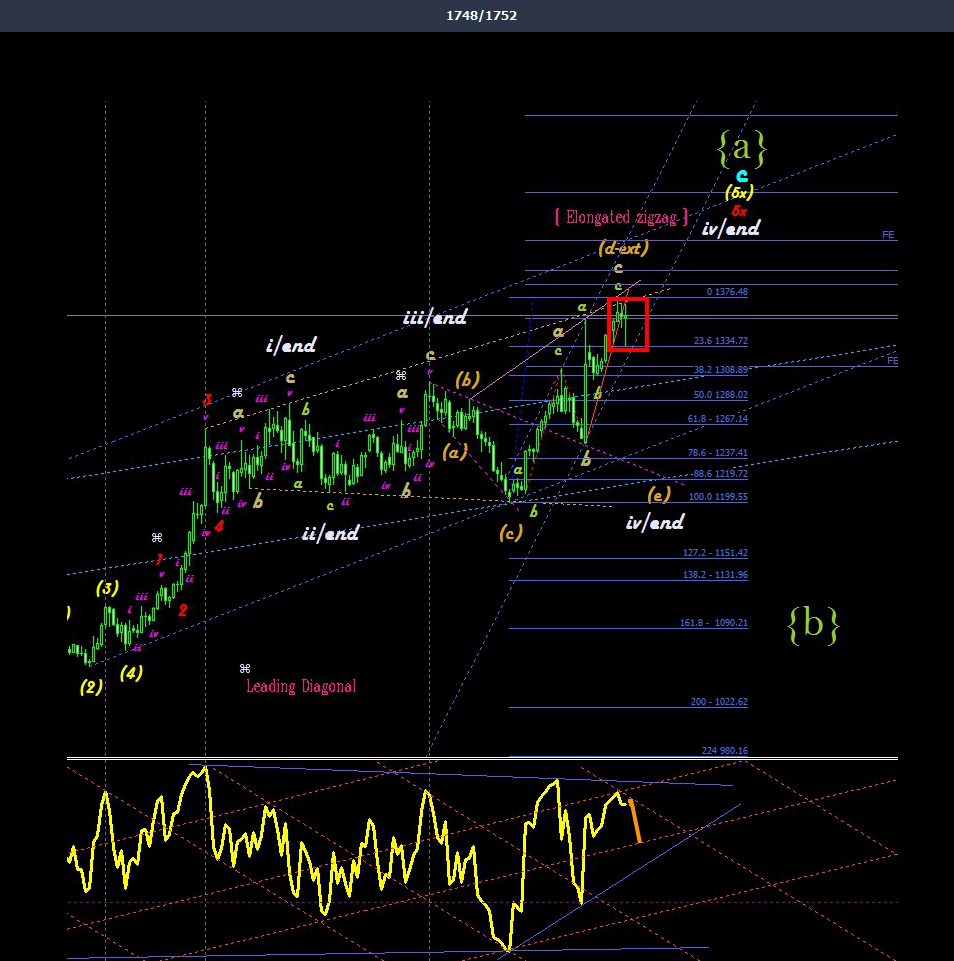Click Fibonacci level 138.2 - 1131.96
Screen dimensions: 954x961
pyautogui.click(x=715, y=575)
